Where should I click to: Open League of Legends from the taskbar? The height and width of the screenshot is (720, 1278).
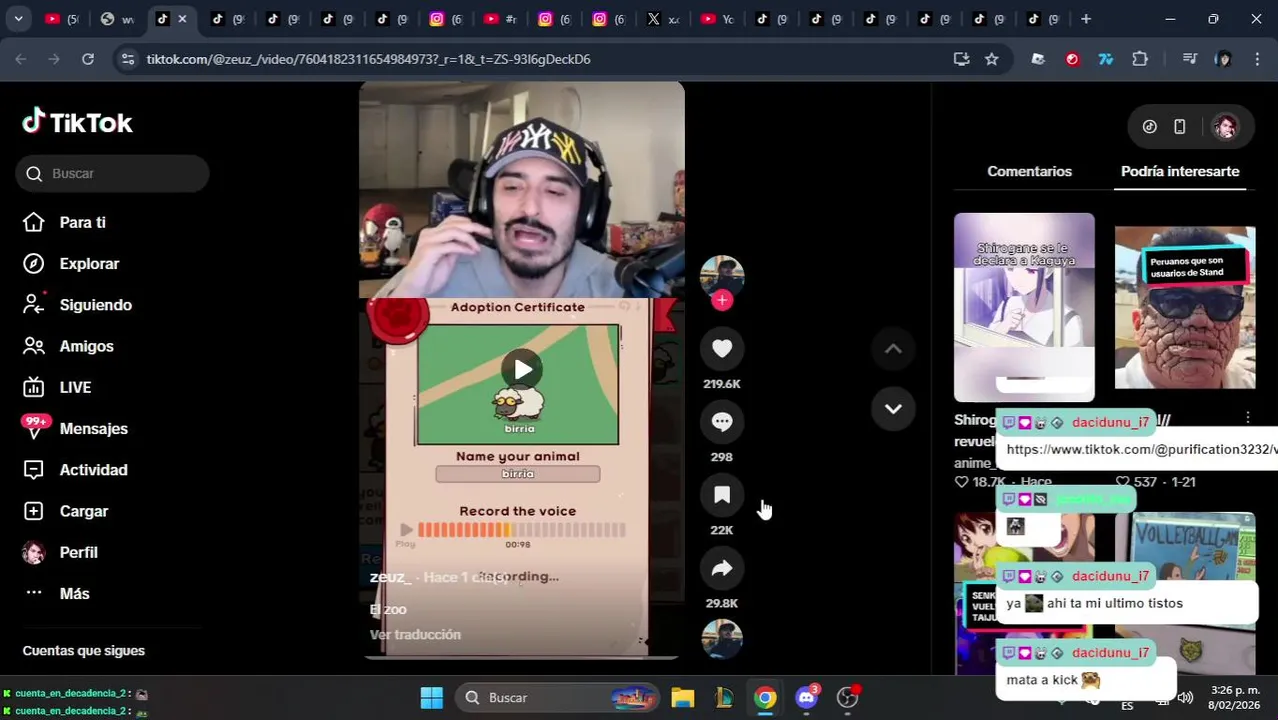(x=724, y=698)
